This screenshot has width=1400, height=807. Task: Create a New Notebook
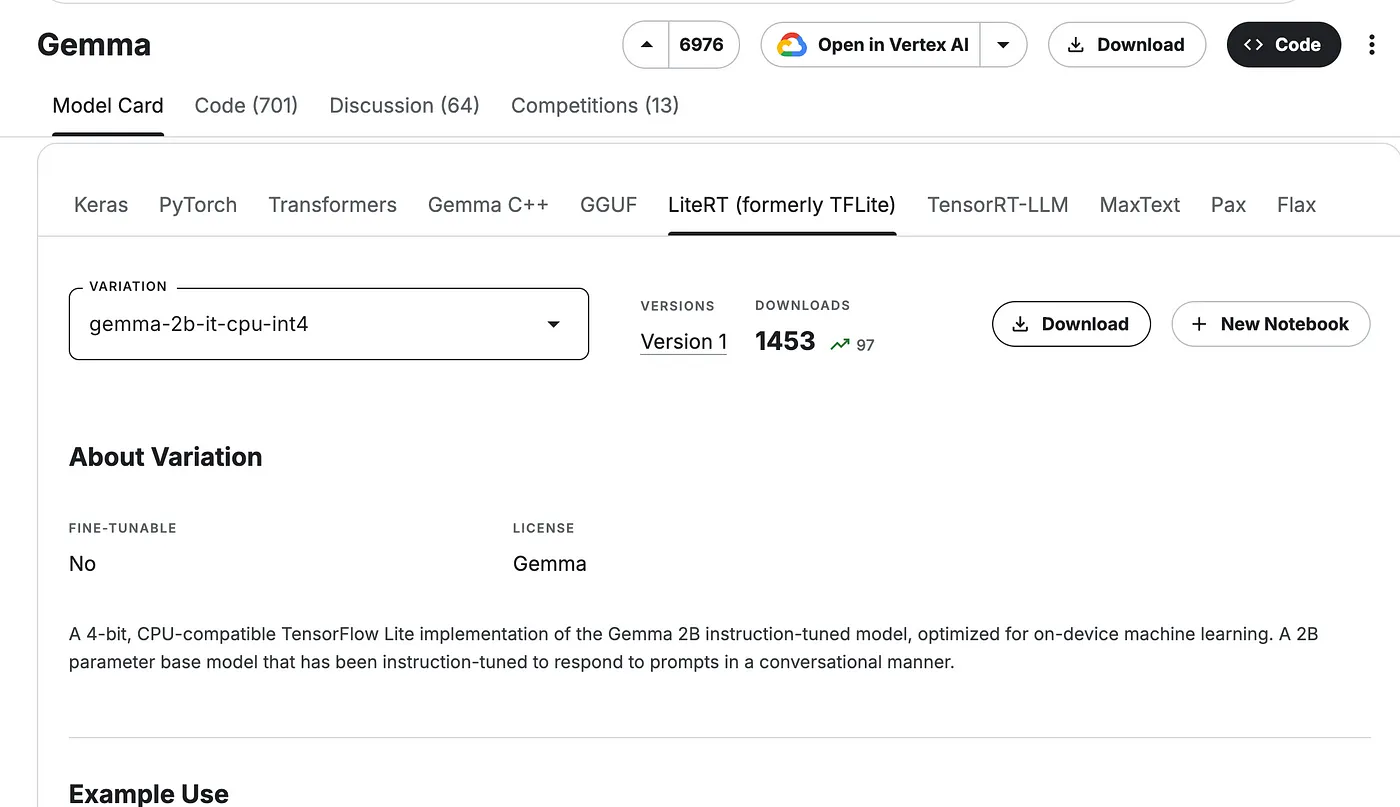pos(1270,324)
